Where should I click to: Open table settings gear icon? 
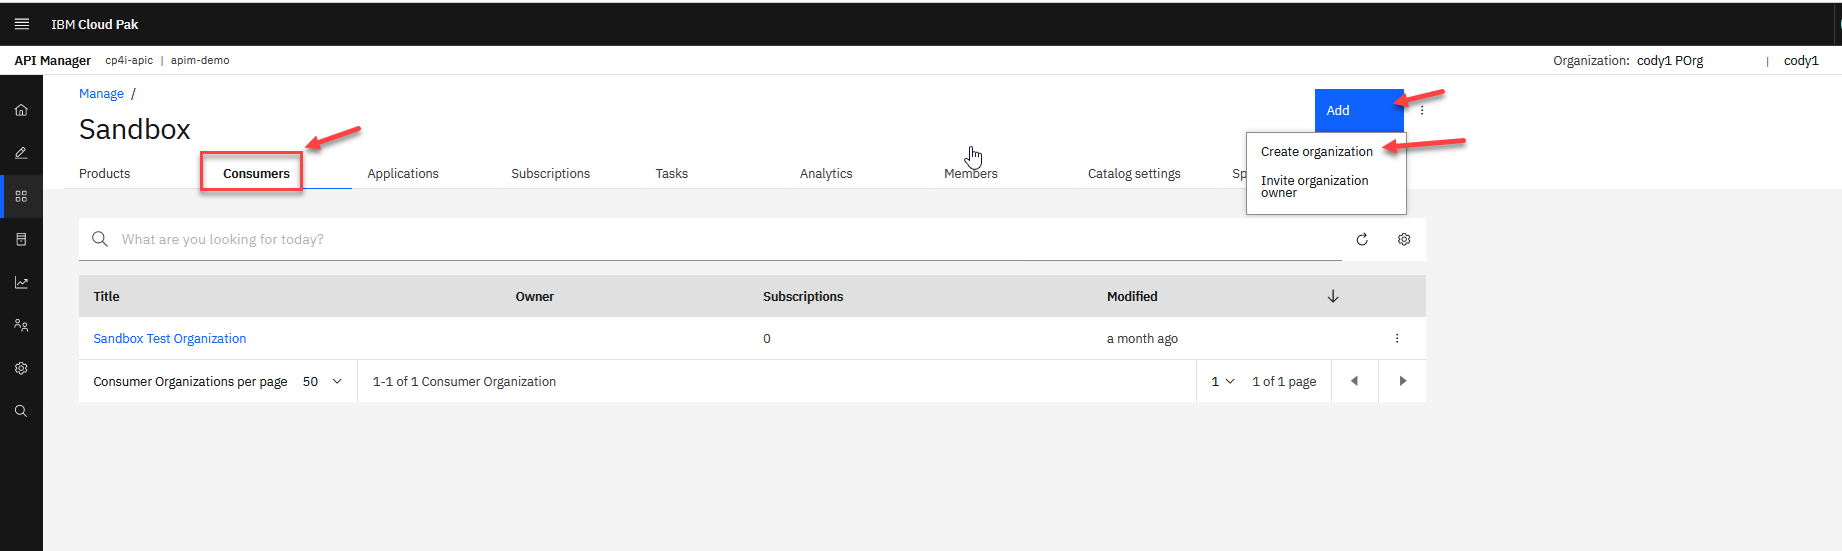point(1404,240)
